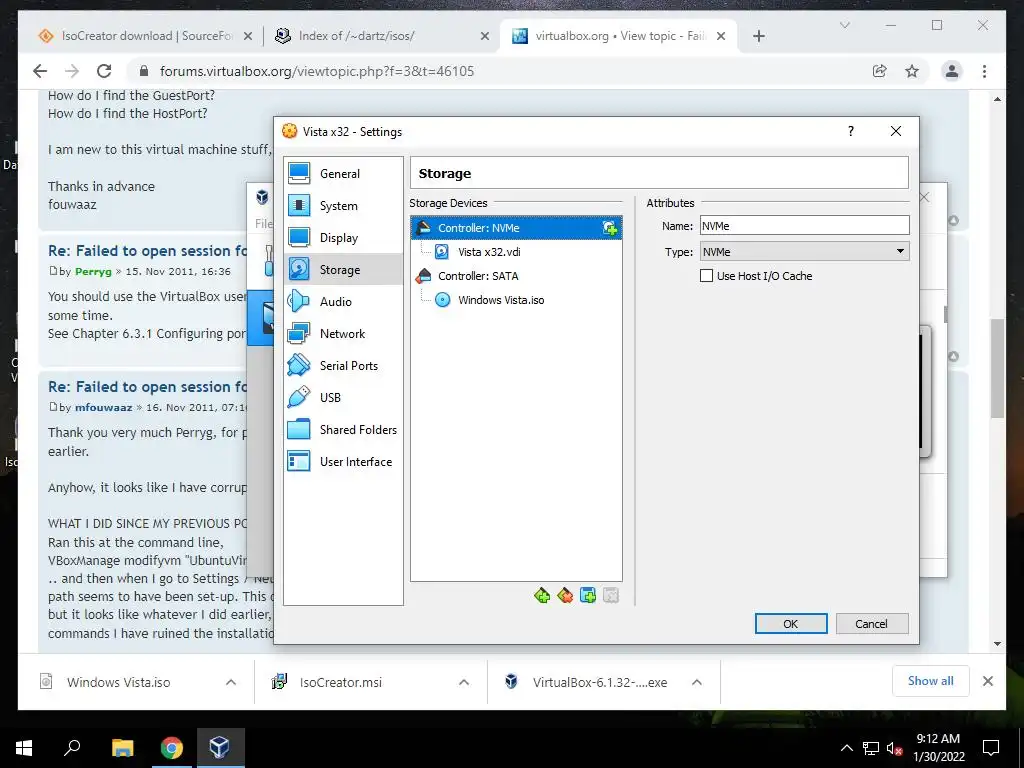Viewport: 1024px width, 768px height.
Task: Open the controller Type dropdown
Action: tap(805, 251)
